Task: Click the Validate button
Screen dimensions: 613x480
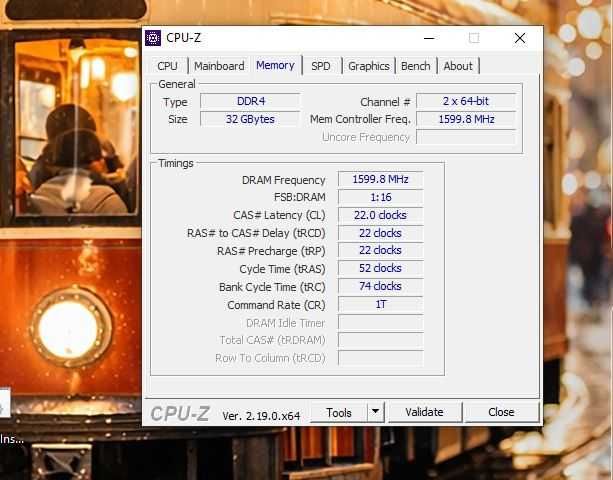Action: coord(424,412)
